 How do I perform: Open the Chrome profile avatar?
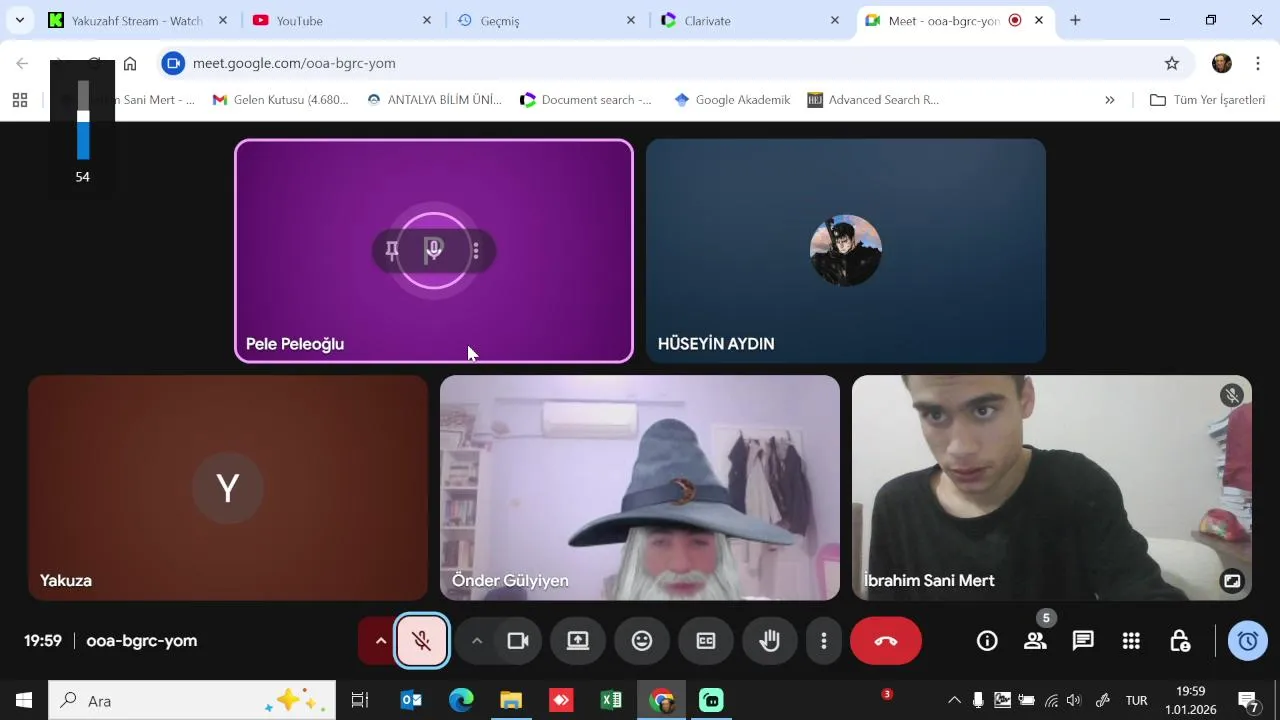[x=1222, y=63]
